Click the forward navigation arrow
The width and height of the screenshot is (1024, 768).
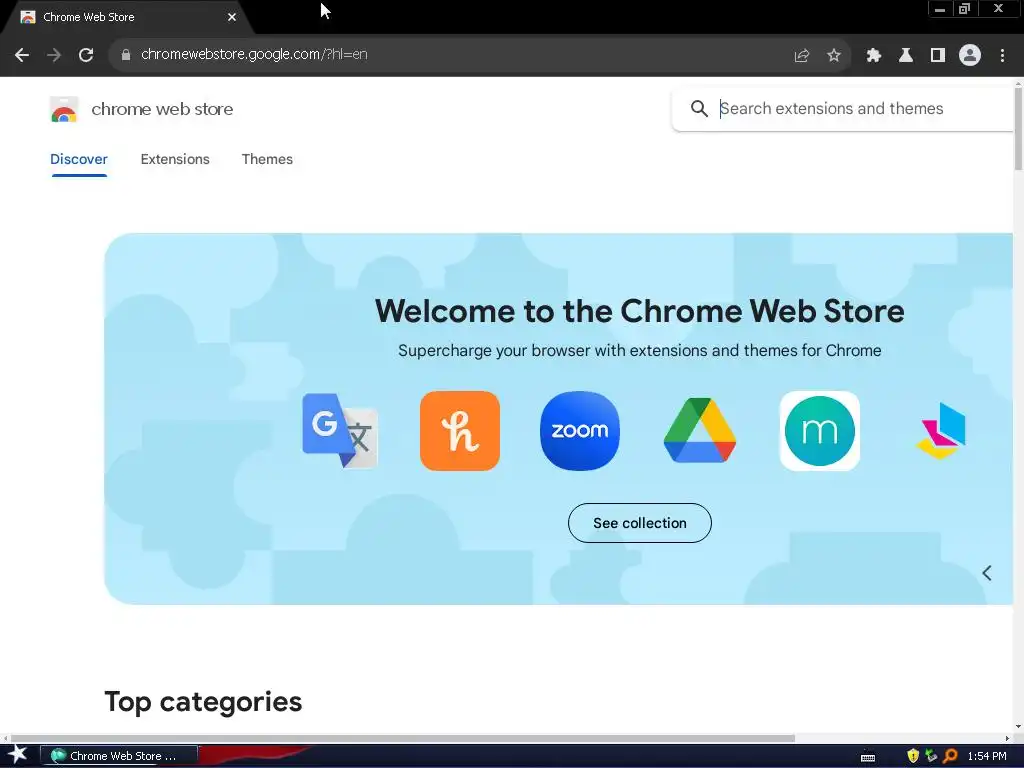[54, 55]
